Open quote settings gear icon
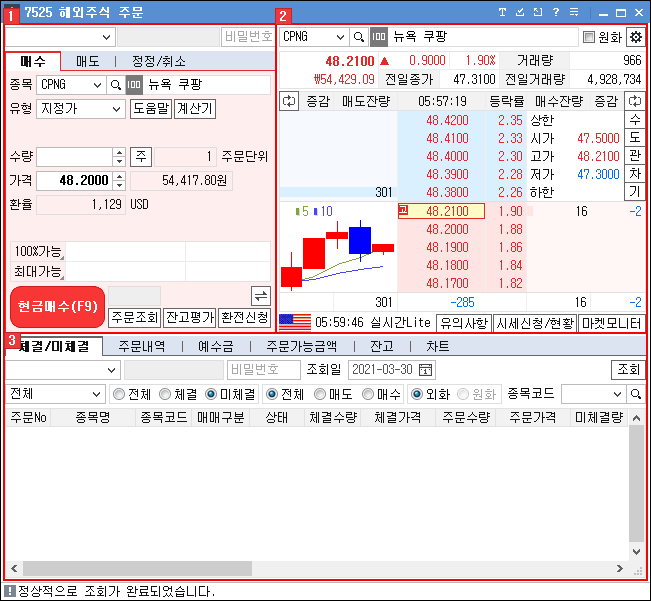The image size is (651, 601). tap(636, 37)
